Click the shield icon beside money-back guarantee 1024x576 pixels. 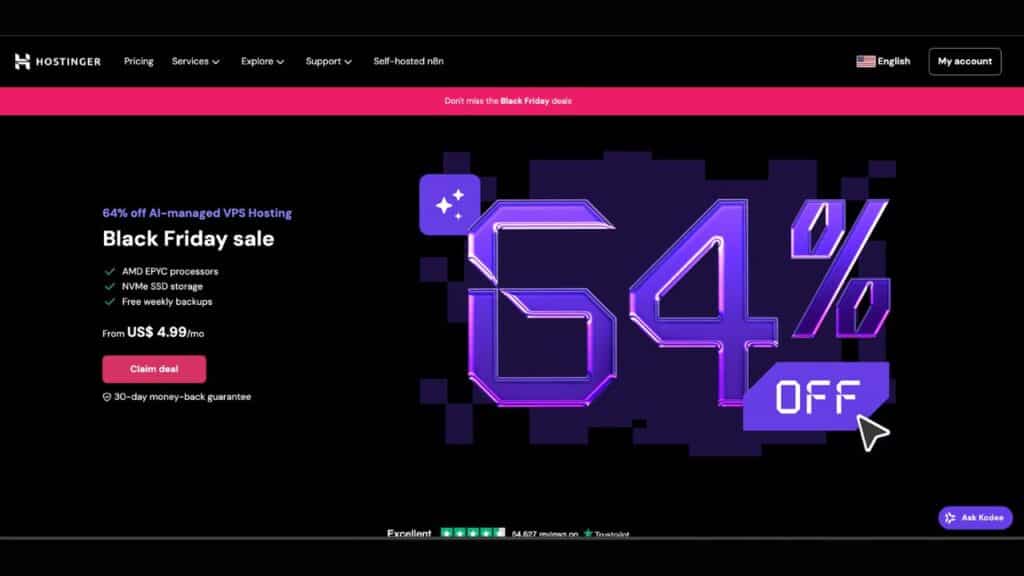tap(107, 397)
